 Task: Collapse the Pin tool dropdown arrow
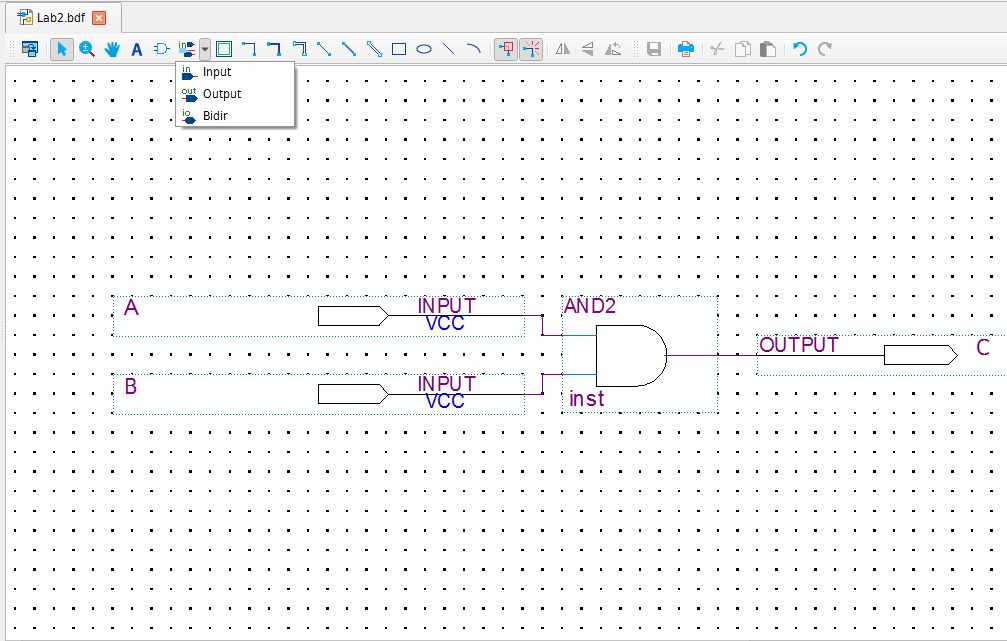pos(204,49)
